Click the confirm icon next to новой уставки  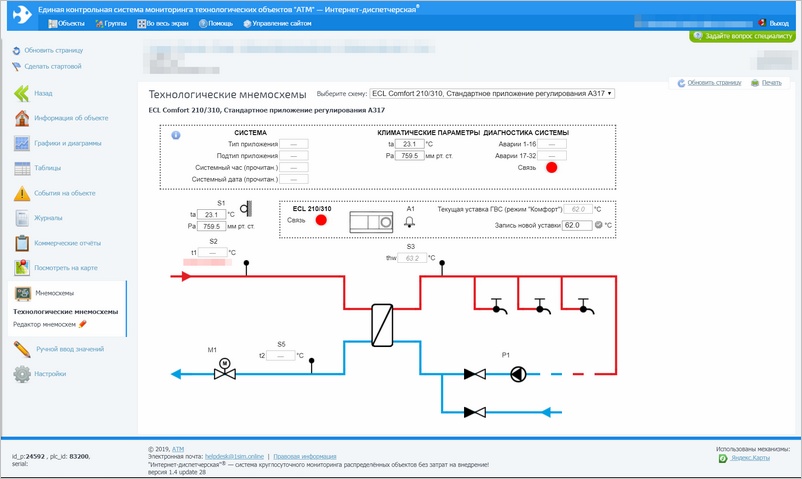[x=598, y=225]
